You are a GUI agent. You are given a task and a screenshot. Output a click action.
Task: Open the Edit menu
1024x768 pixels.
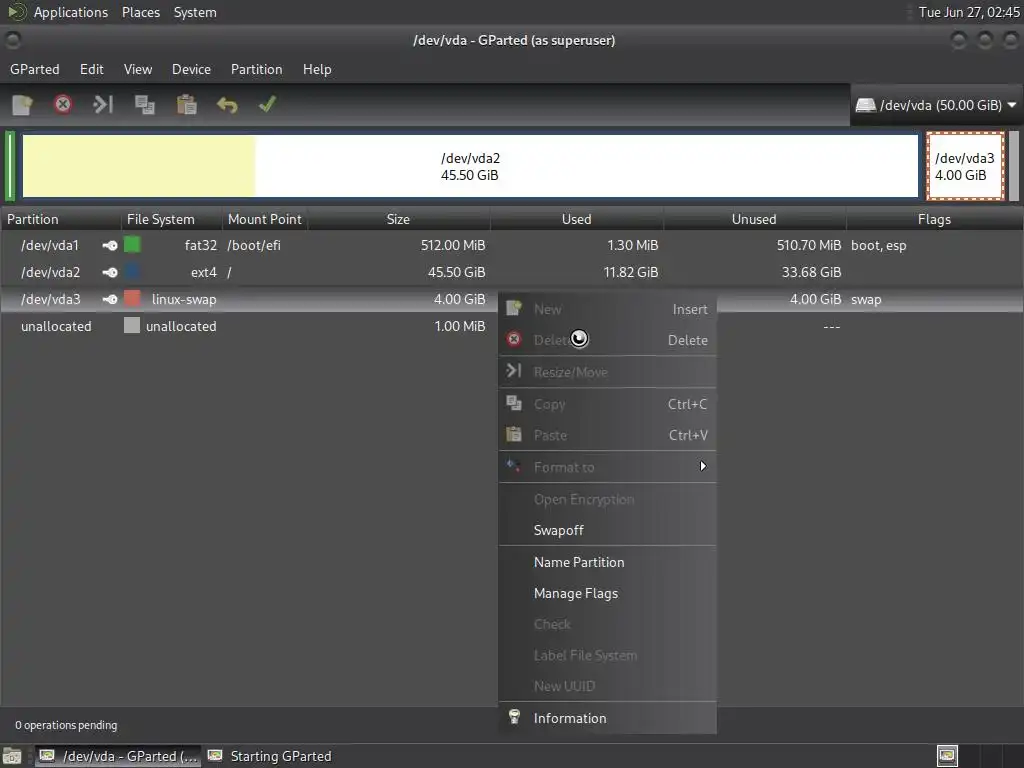[x=91, y=69]
